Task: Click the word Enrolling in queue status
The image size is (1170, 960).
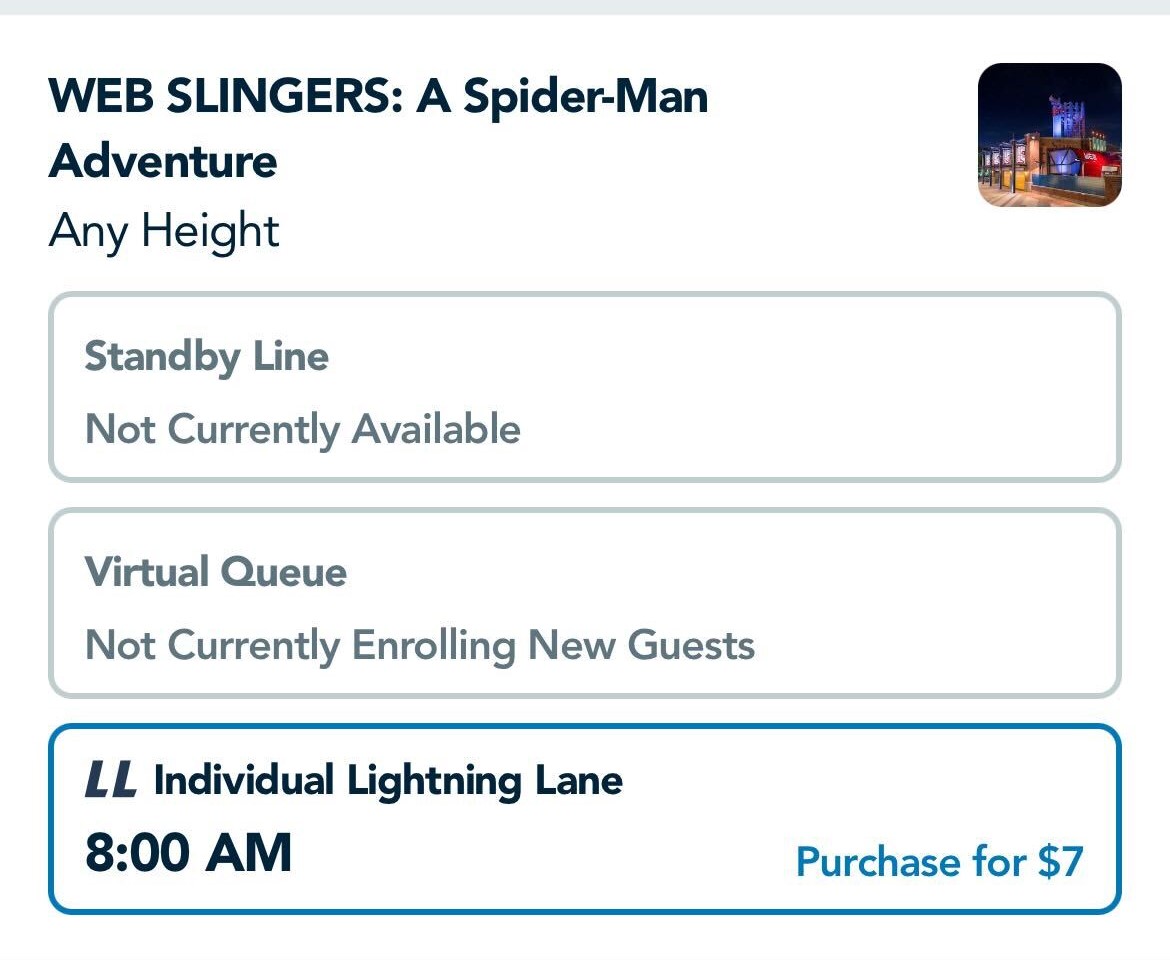Action: pyautogui.click(x=433, y=646)
